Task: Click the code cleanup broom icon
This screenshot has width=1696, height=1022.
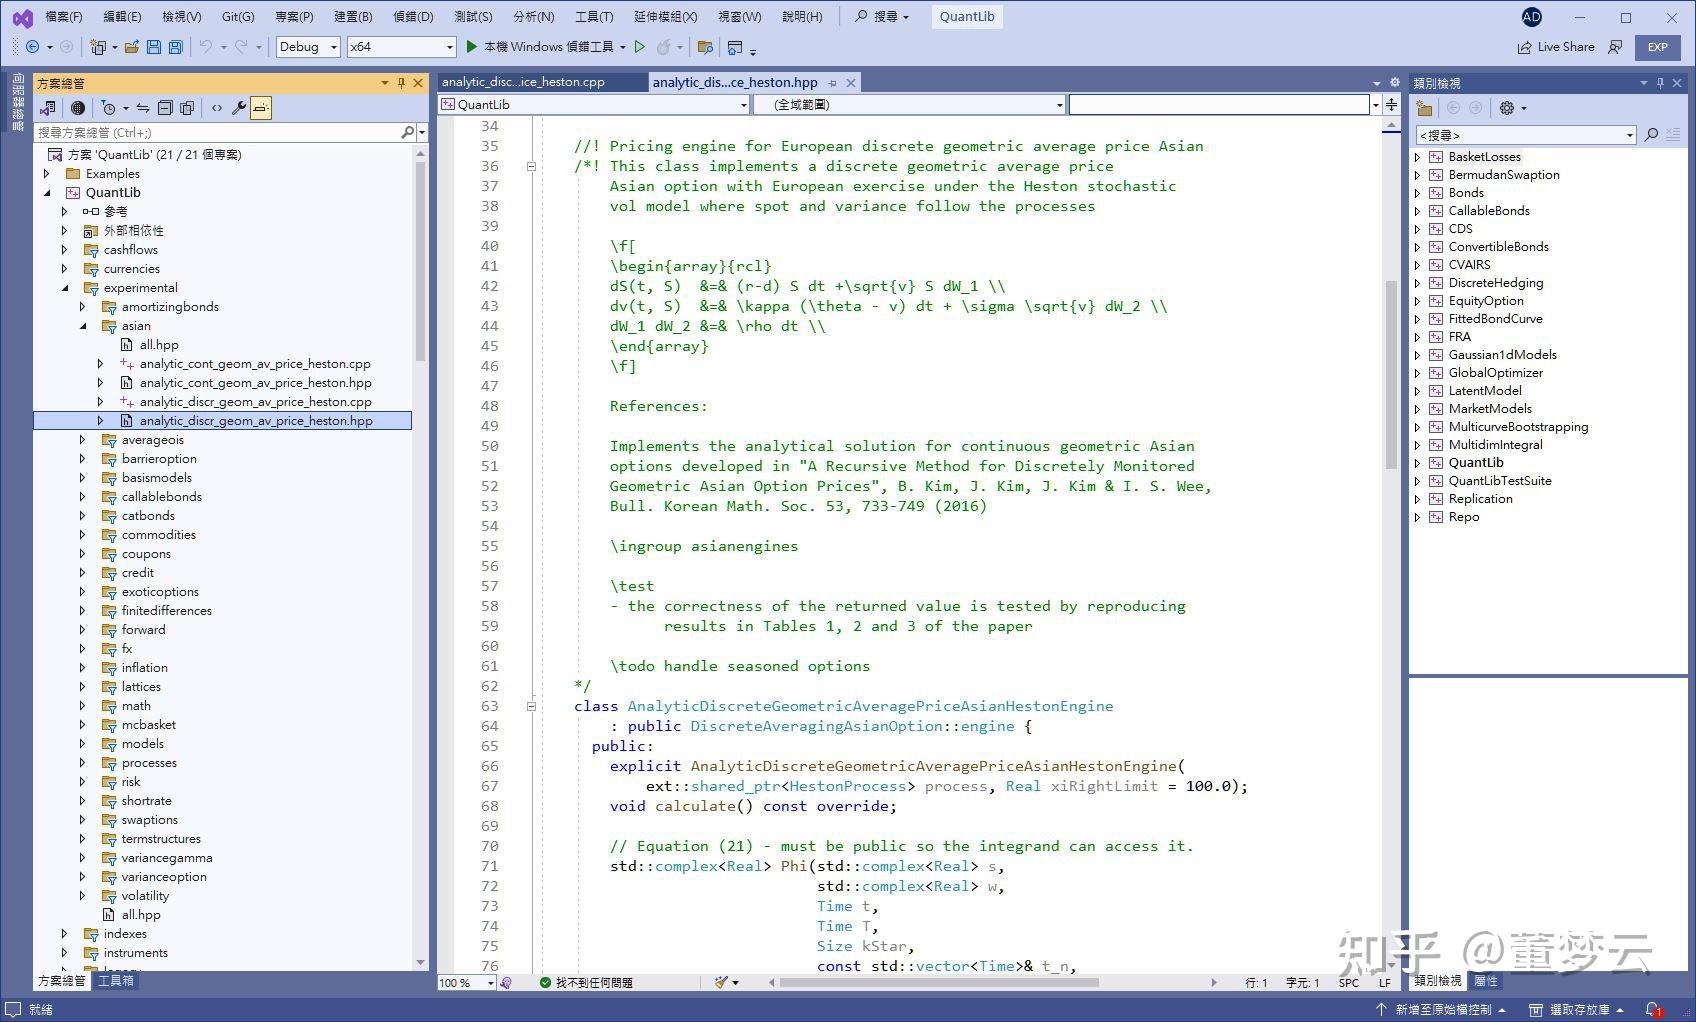Action: [722, 983]
